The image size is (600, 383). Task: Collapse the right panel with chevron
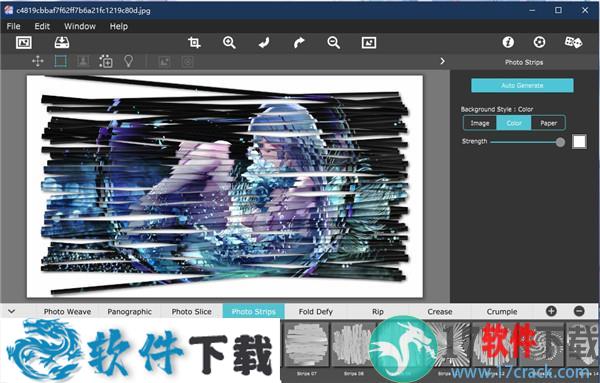[442, 61]
